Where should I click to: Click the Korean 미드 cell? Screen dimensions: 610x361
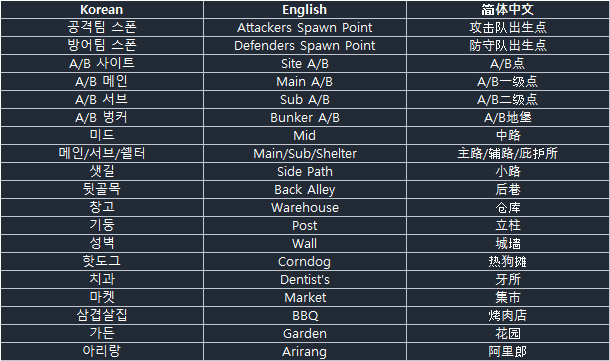102,135
